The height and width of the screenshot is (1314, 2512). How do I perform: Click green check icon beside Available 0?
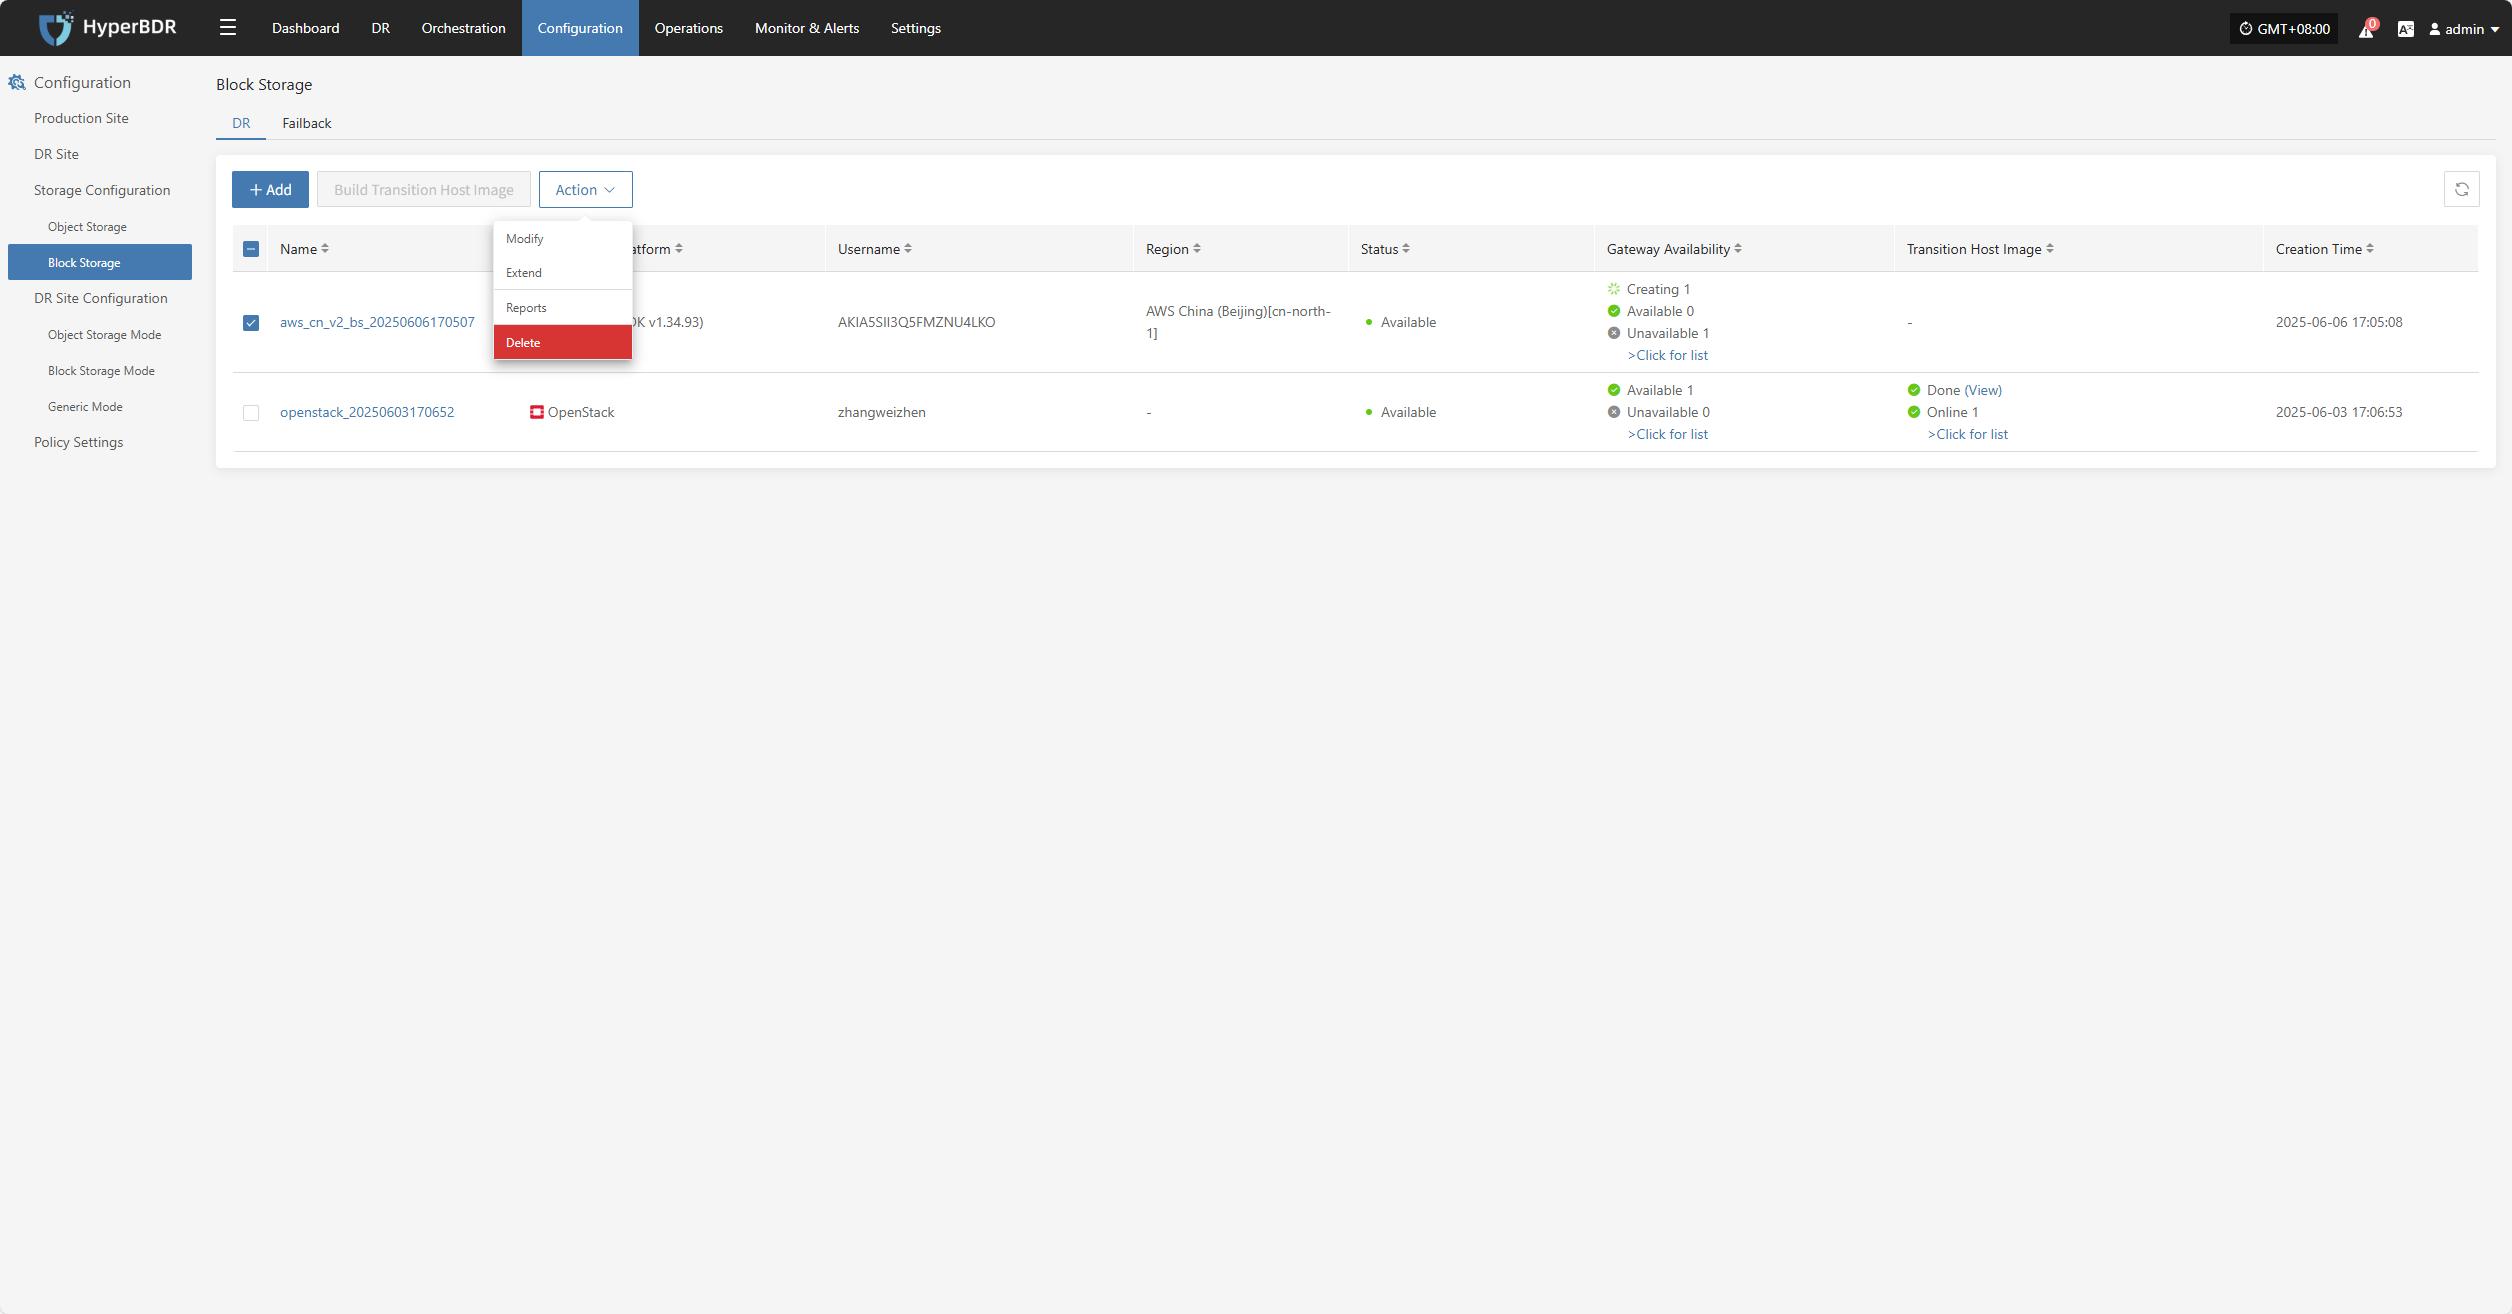[x=1614, y=311]
